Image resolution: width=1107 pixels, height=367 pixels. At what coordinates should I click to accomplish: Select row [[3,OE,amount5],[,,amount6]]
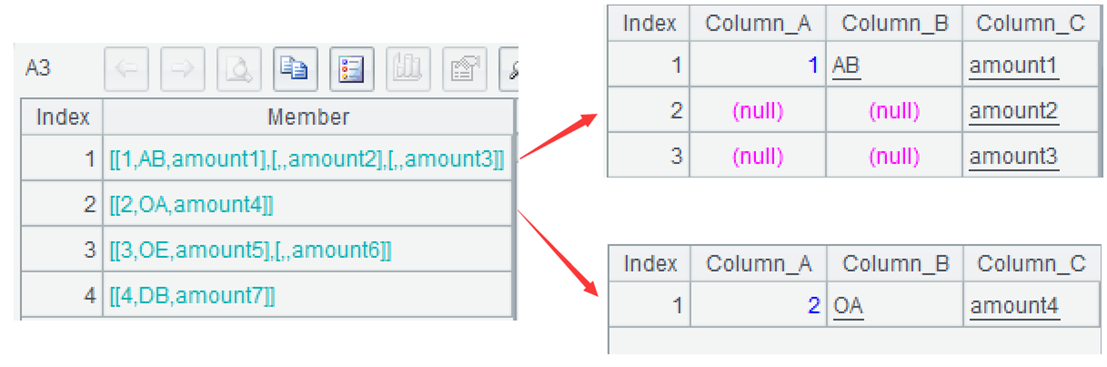308,249
